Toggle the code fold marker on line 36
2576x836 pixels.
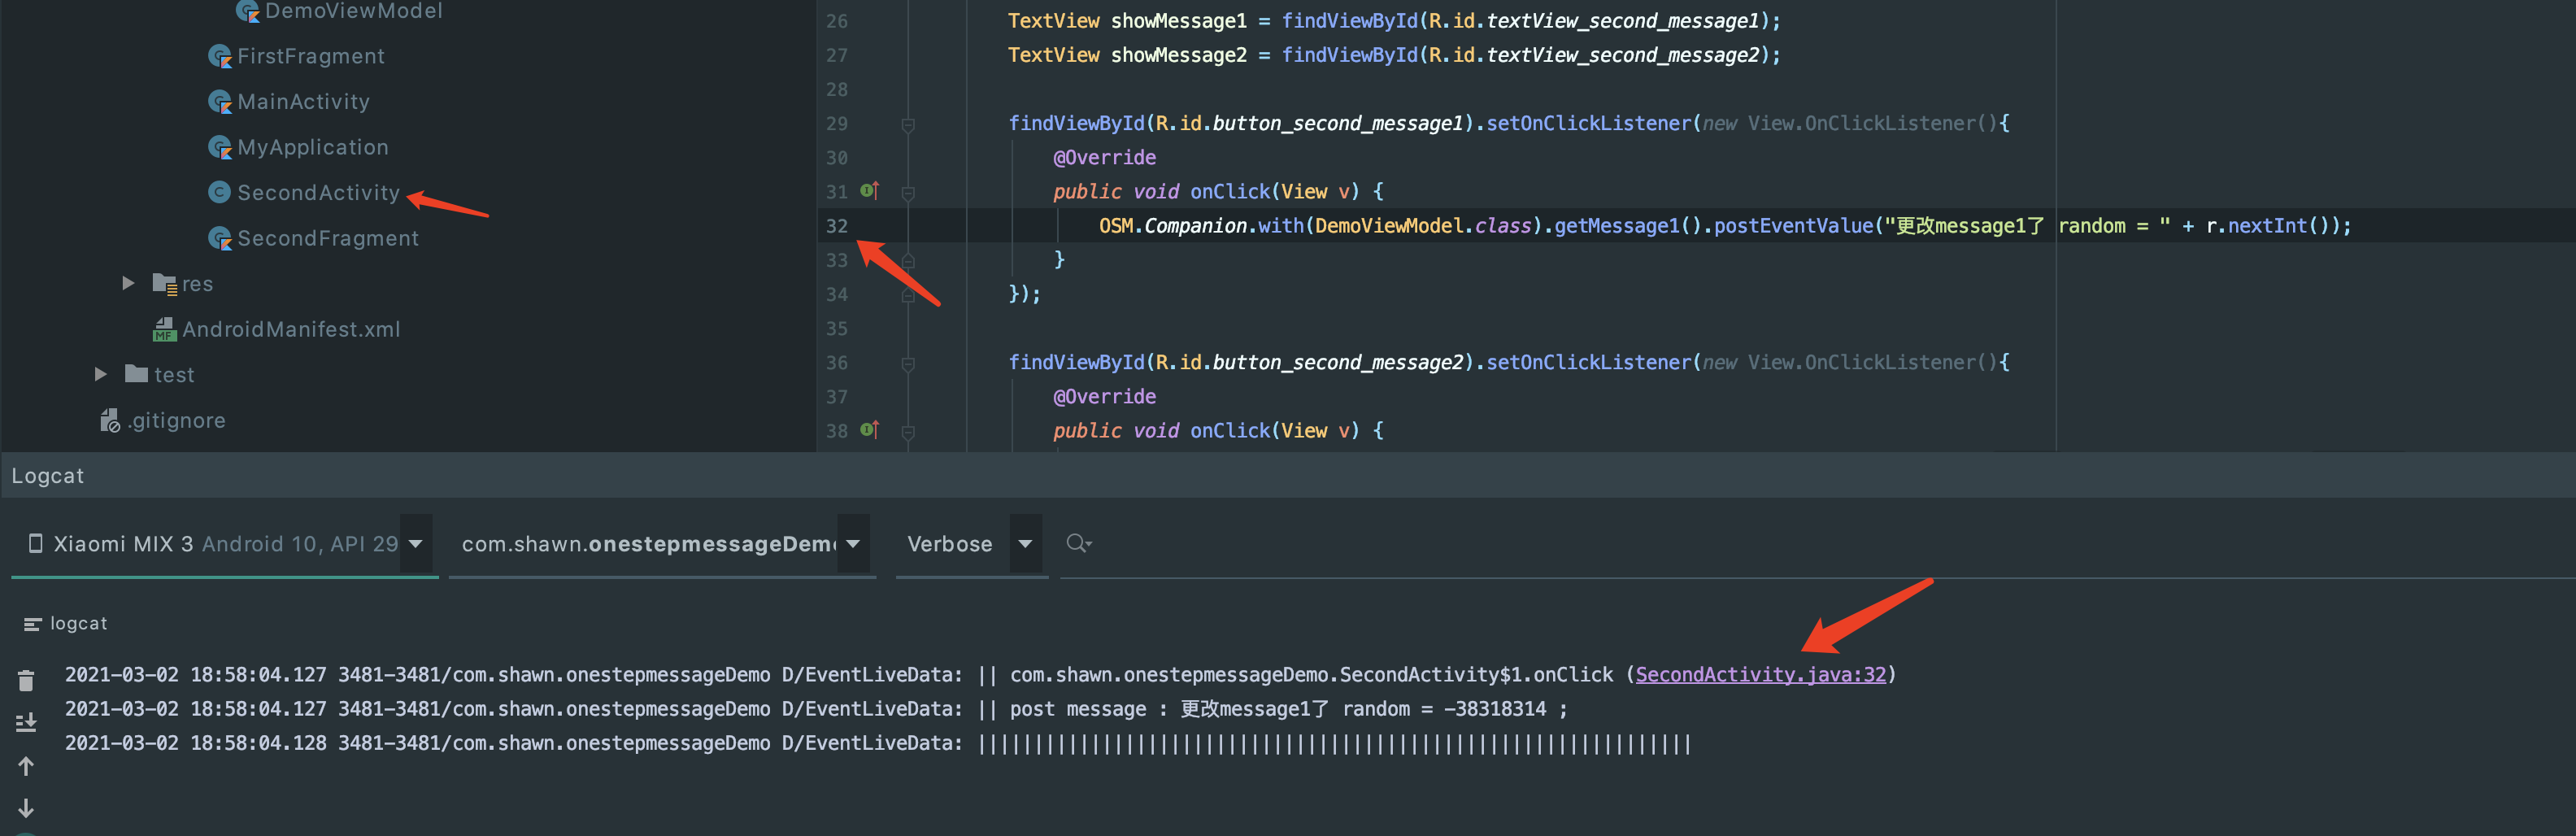point(908,364)
